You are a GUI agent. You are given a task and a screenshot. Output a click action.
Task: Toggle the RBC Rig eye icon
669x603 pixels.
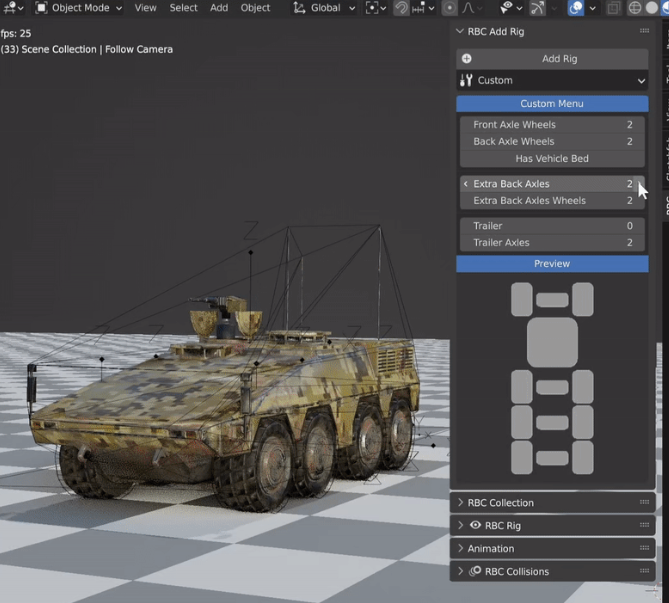coord(475,525)
